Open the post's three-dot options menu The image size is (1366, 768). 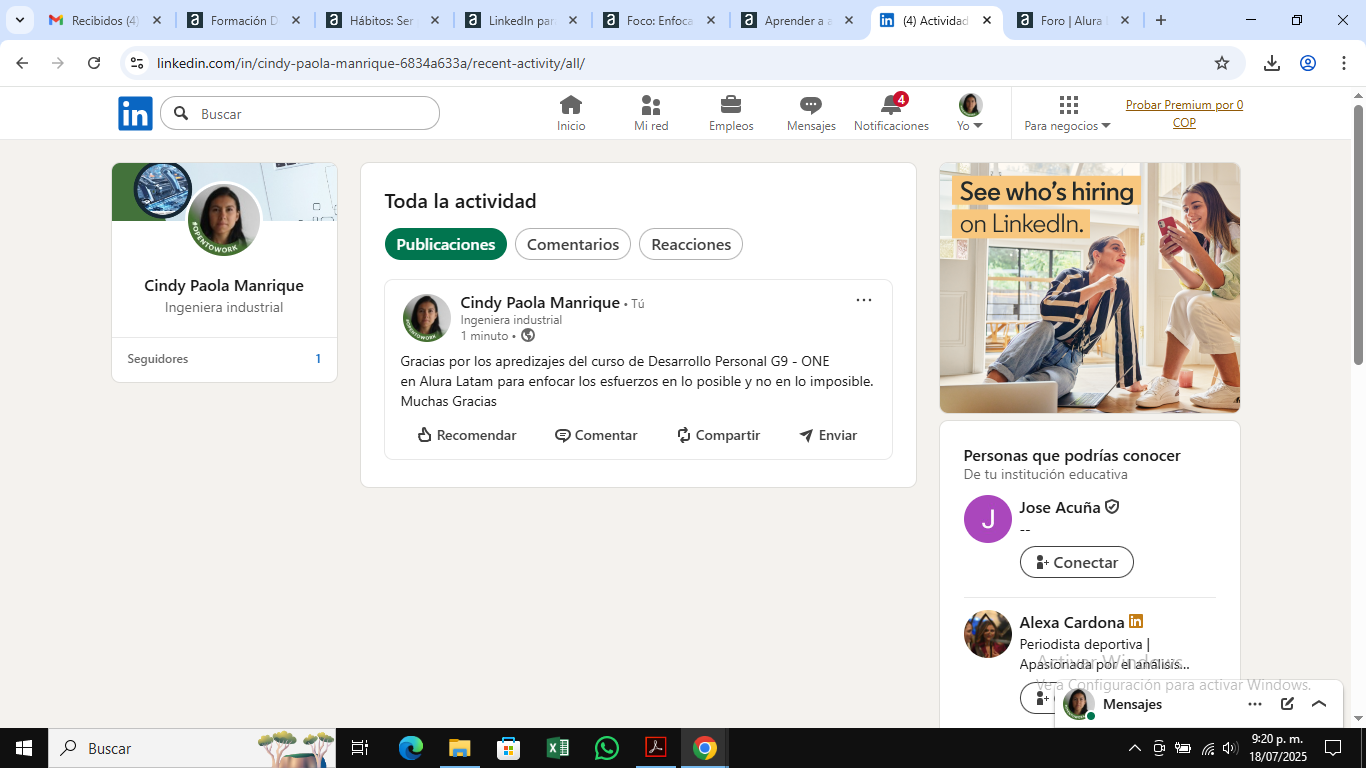pyautogui.click(x=864, y=300)
